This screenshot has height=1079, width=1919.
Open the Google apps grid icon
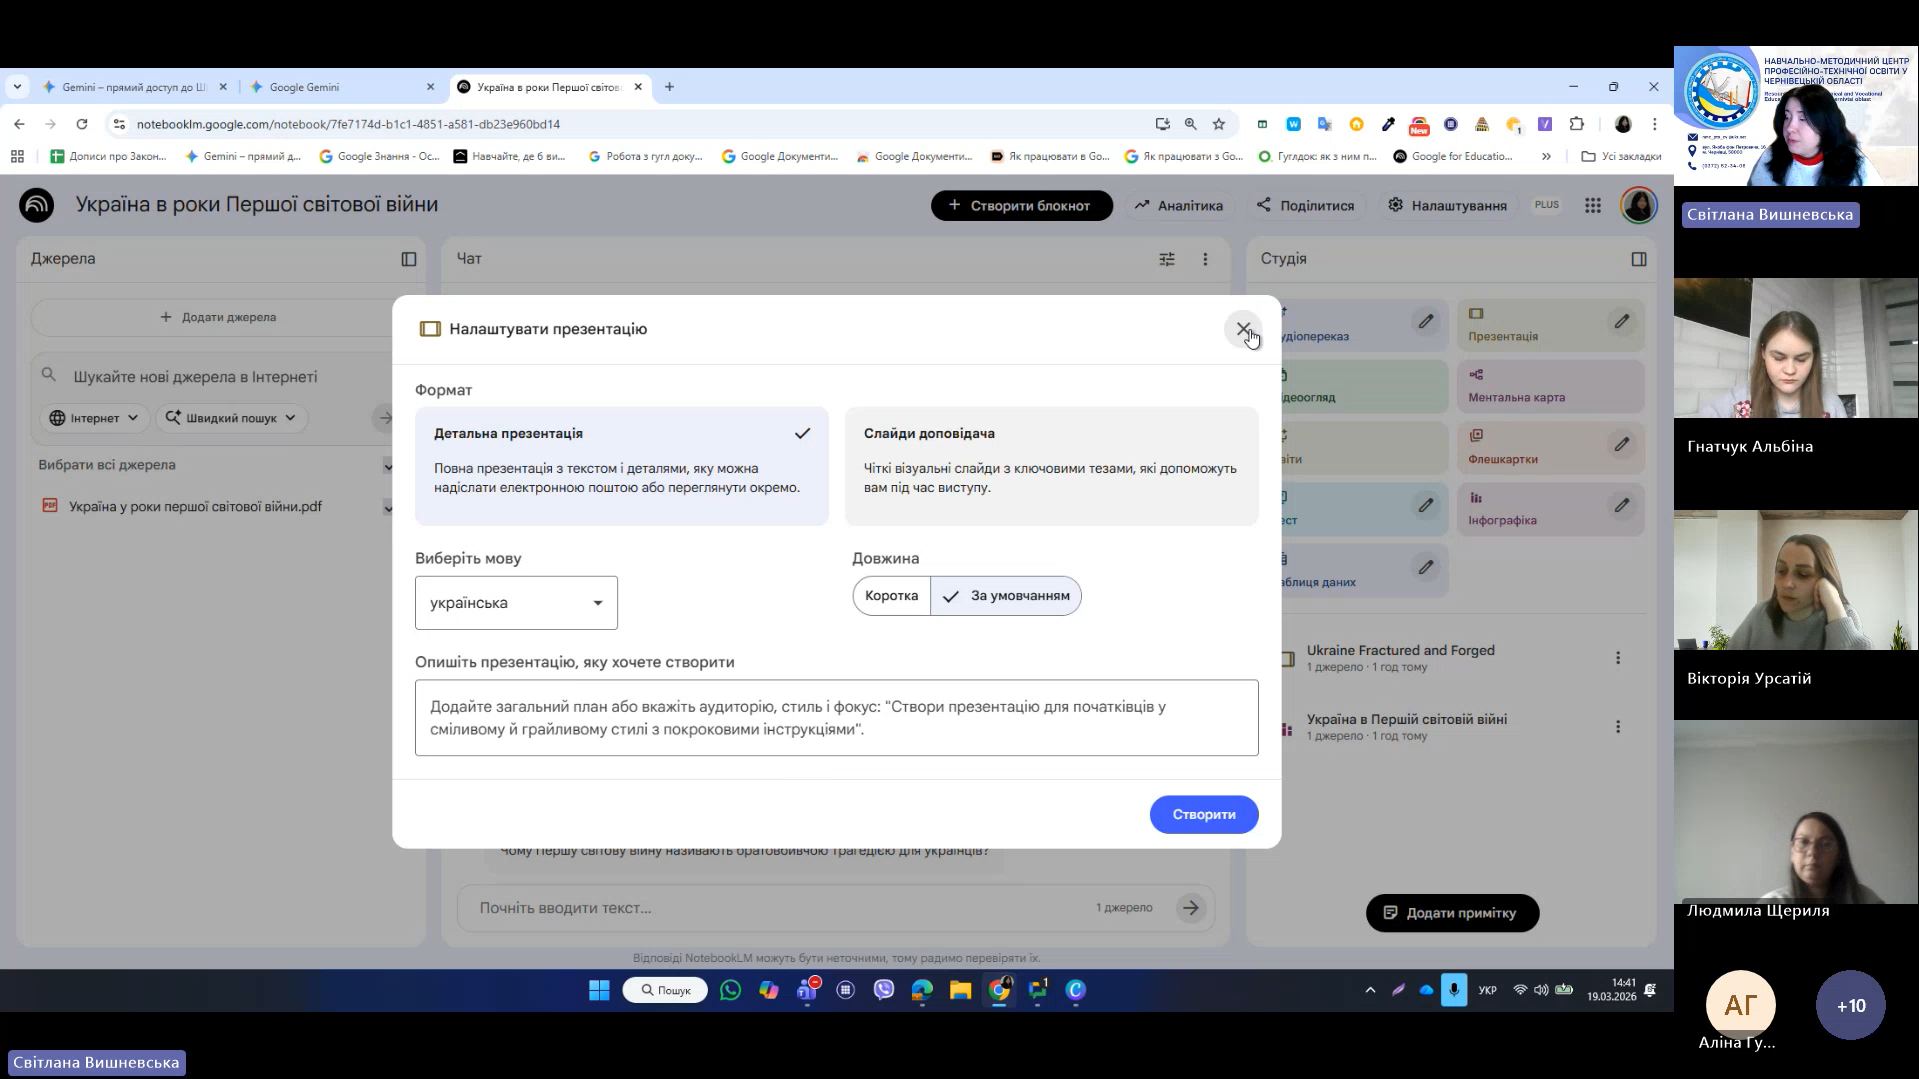[1593, 205]
